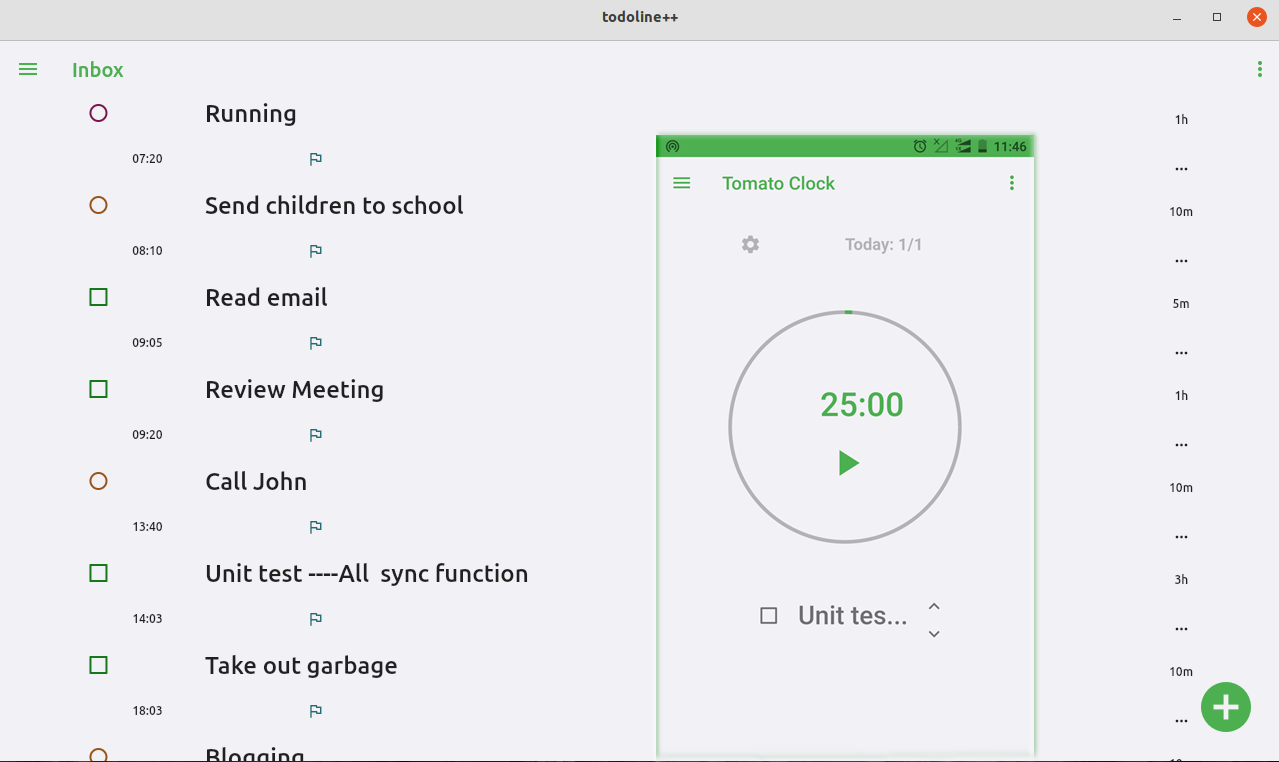Open the Inbox title
Screen dimensions: 1279x762
(x=98, y=70)
